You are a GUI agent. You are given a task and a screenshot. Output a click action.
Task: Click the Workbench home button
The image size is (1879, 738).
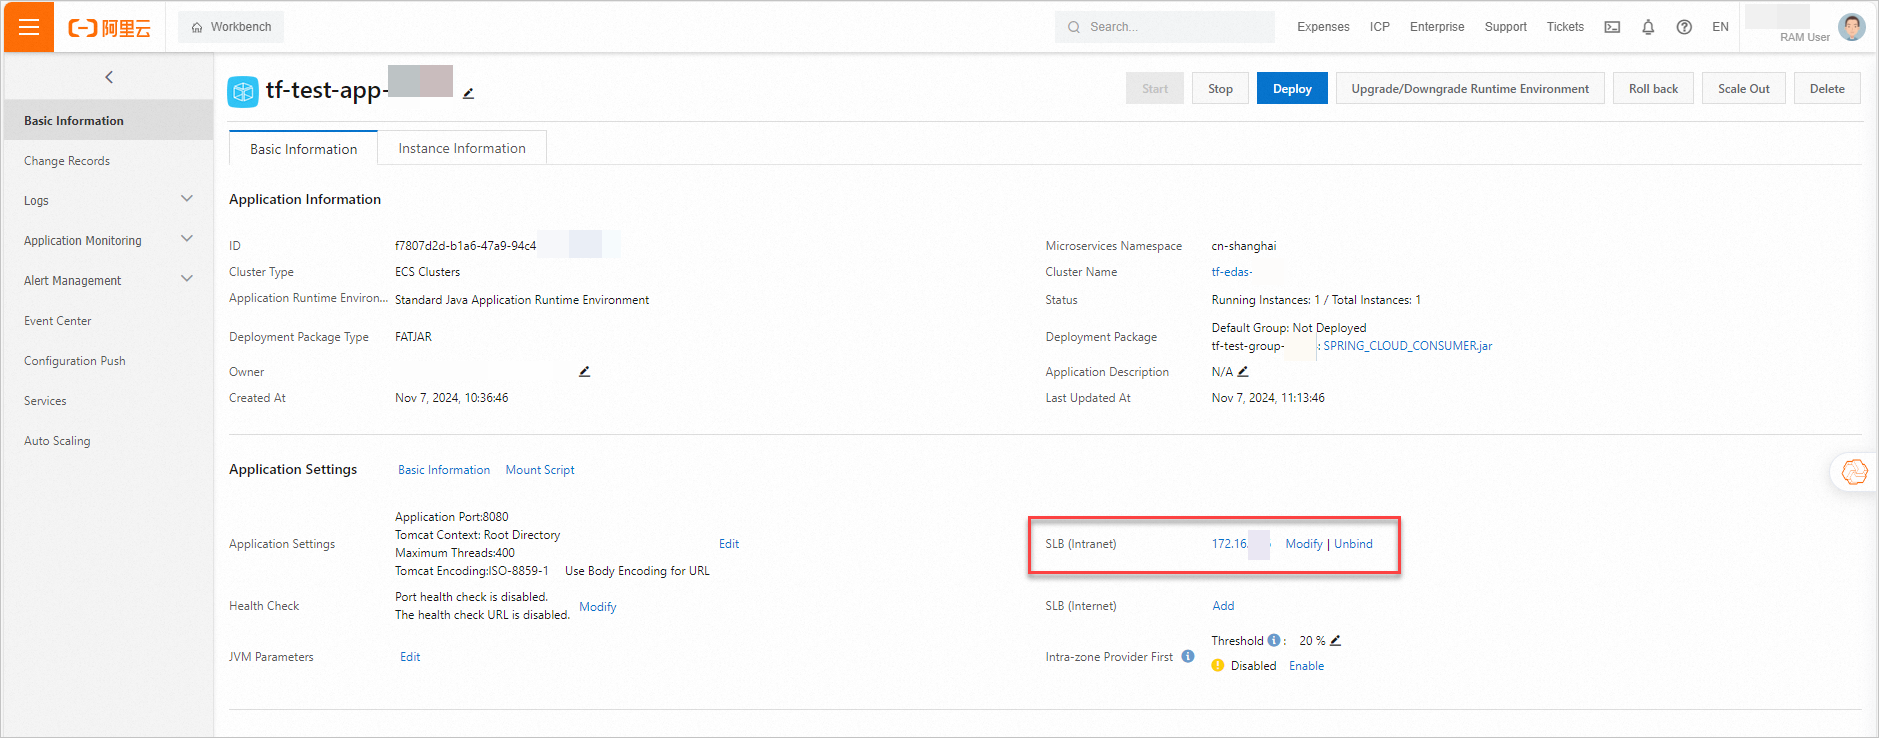point(231,27)
